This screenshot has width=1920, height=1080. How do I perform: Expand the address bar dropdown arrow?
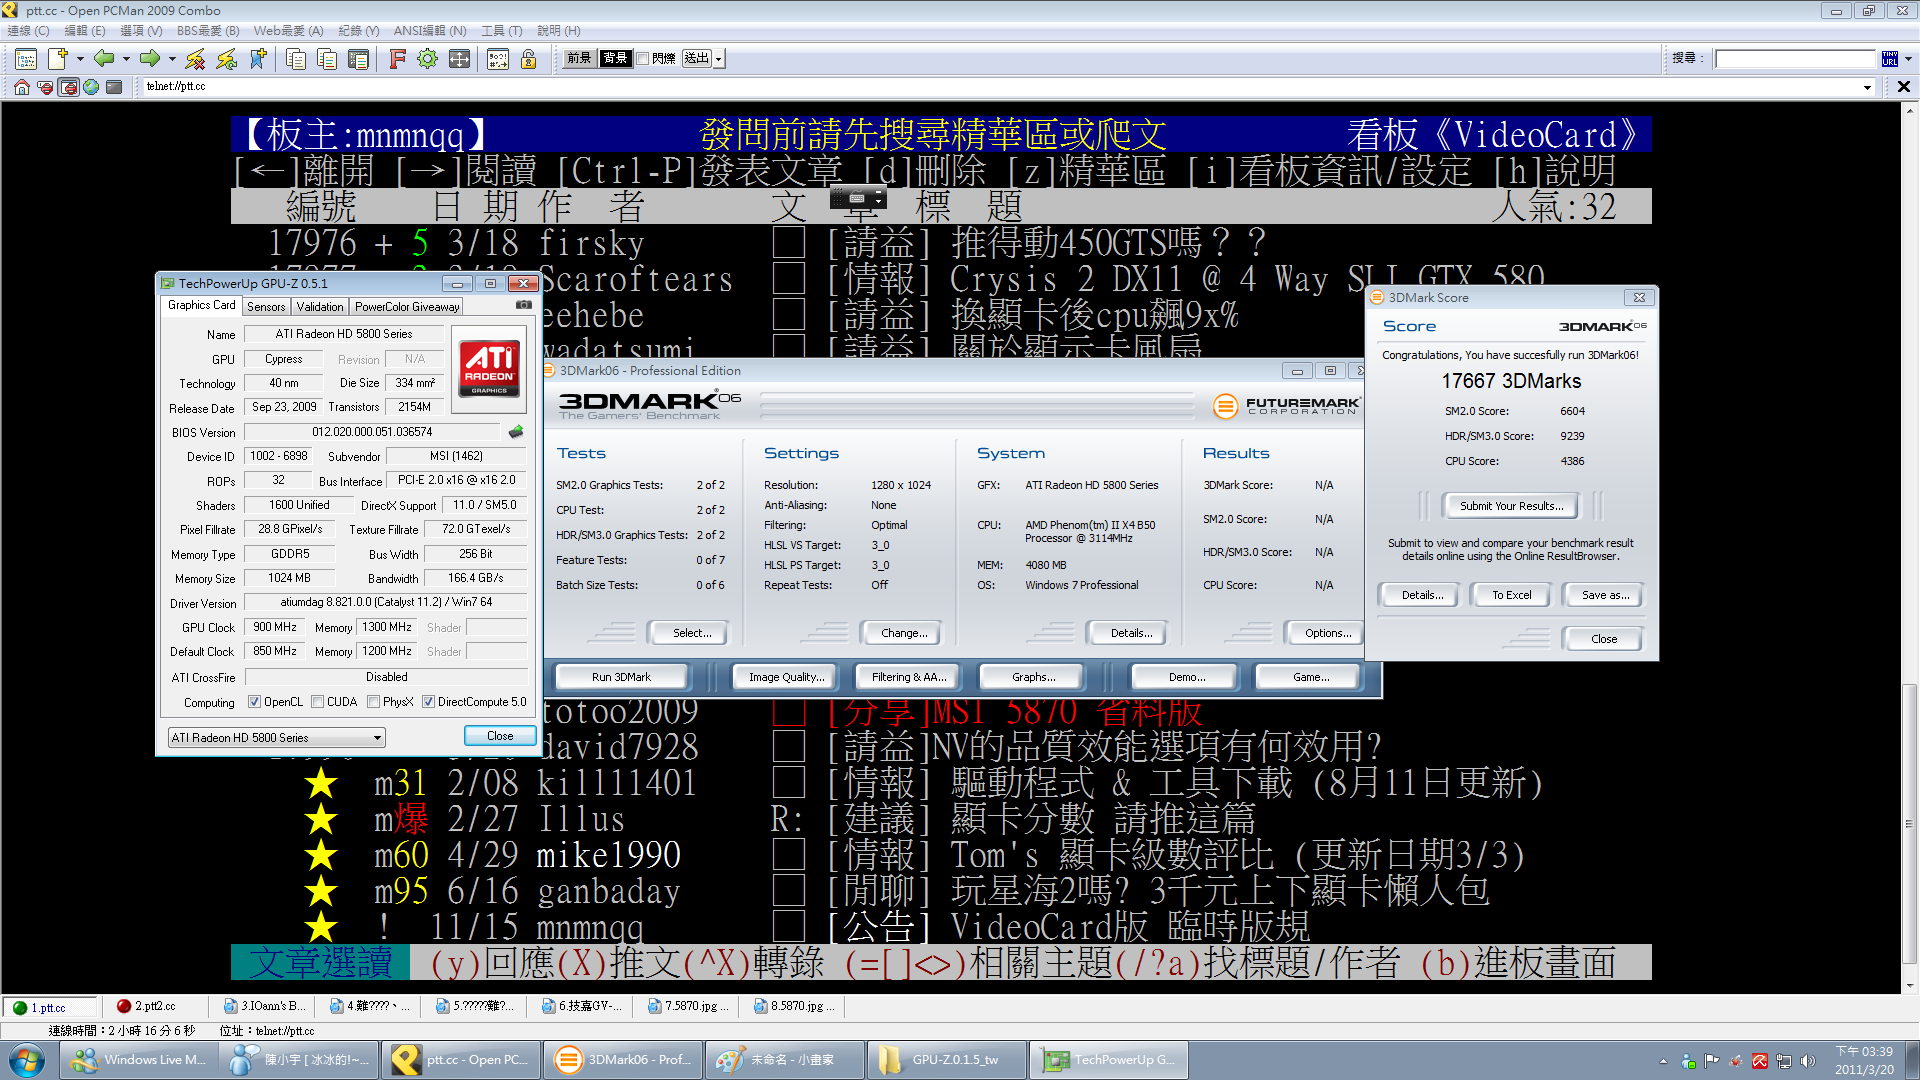coord(1866,87)
